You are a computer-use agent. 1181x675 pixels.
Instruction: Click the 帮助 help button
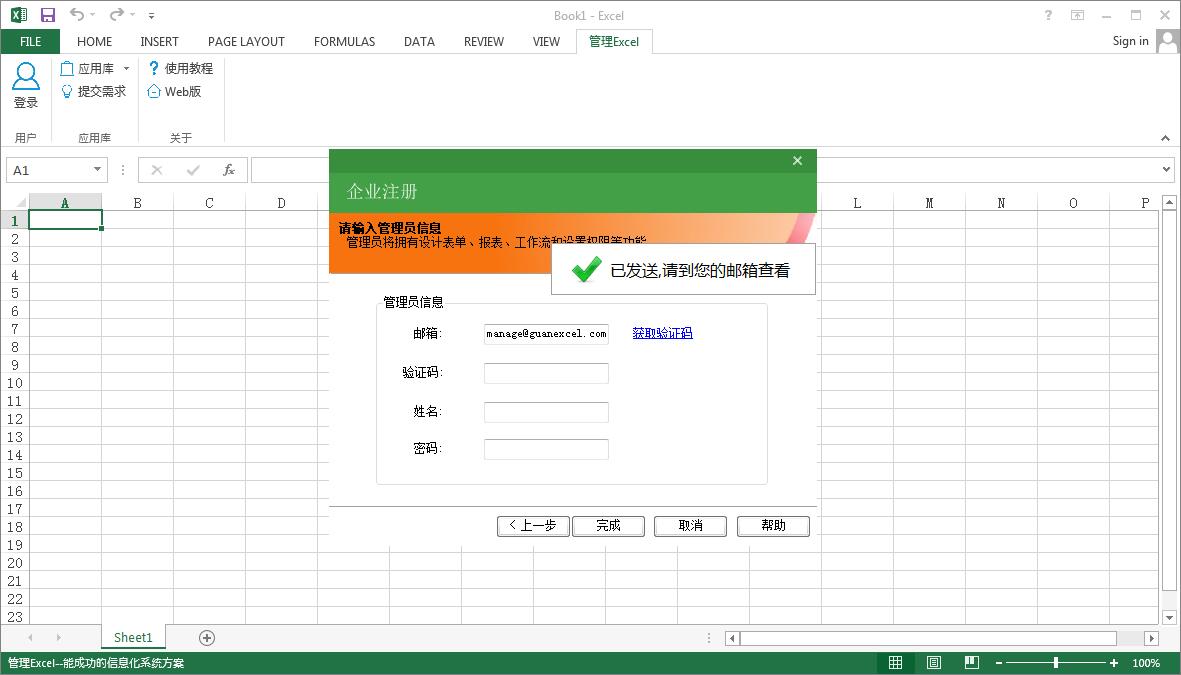[x=774, y=526]
